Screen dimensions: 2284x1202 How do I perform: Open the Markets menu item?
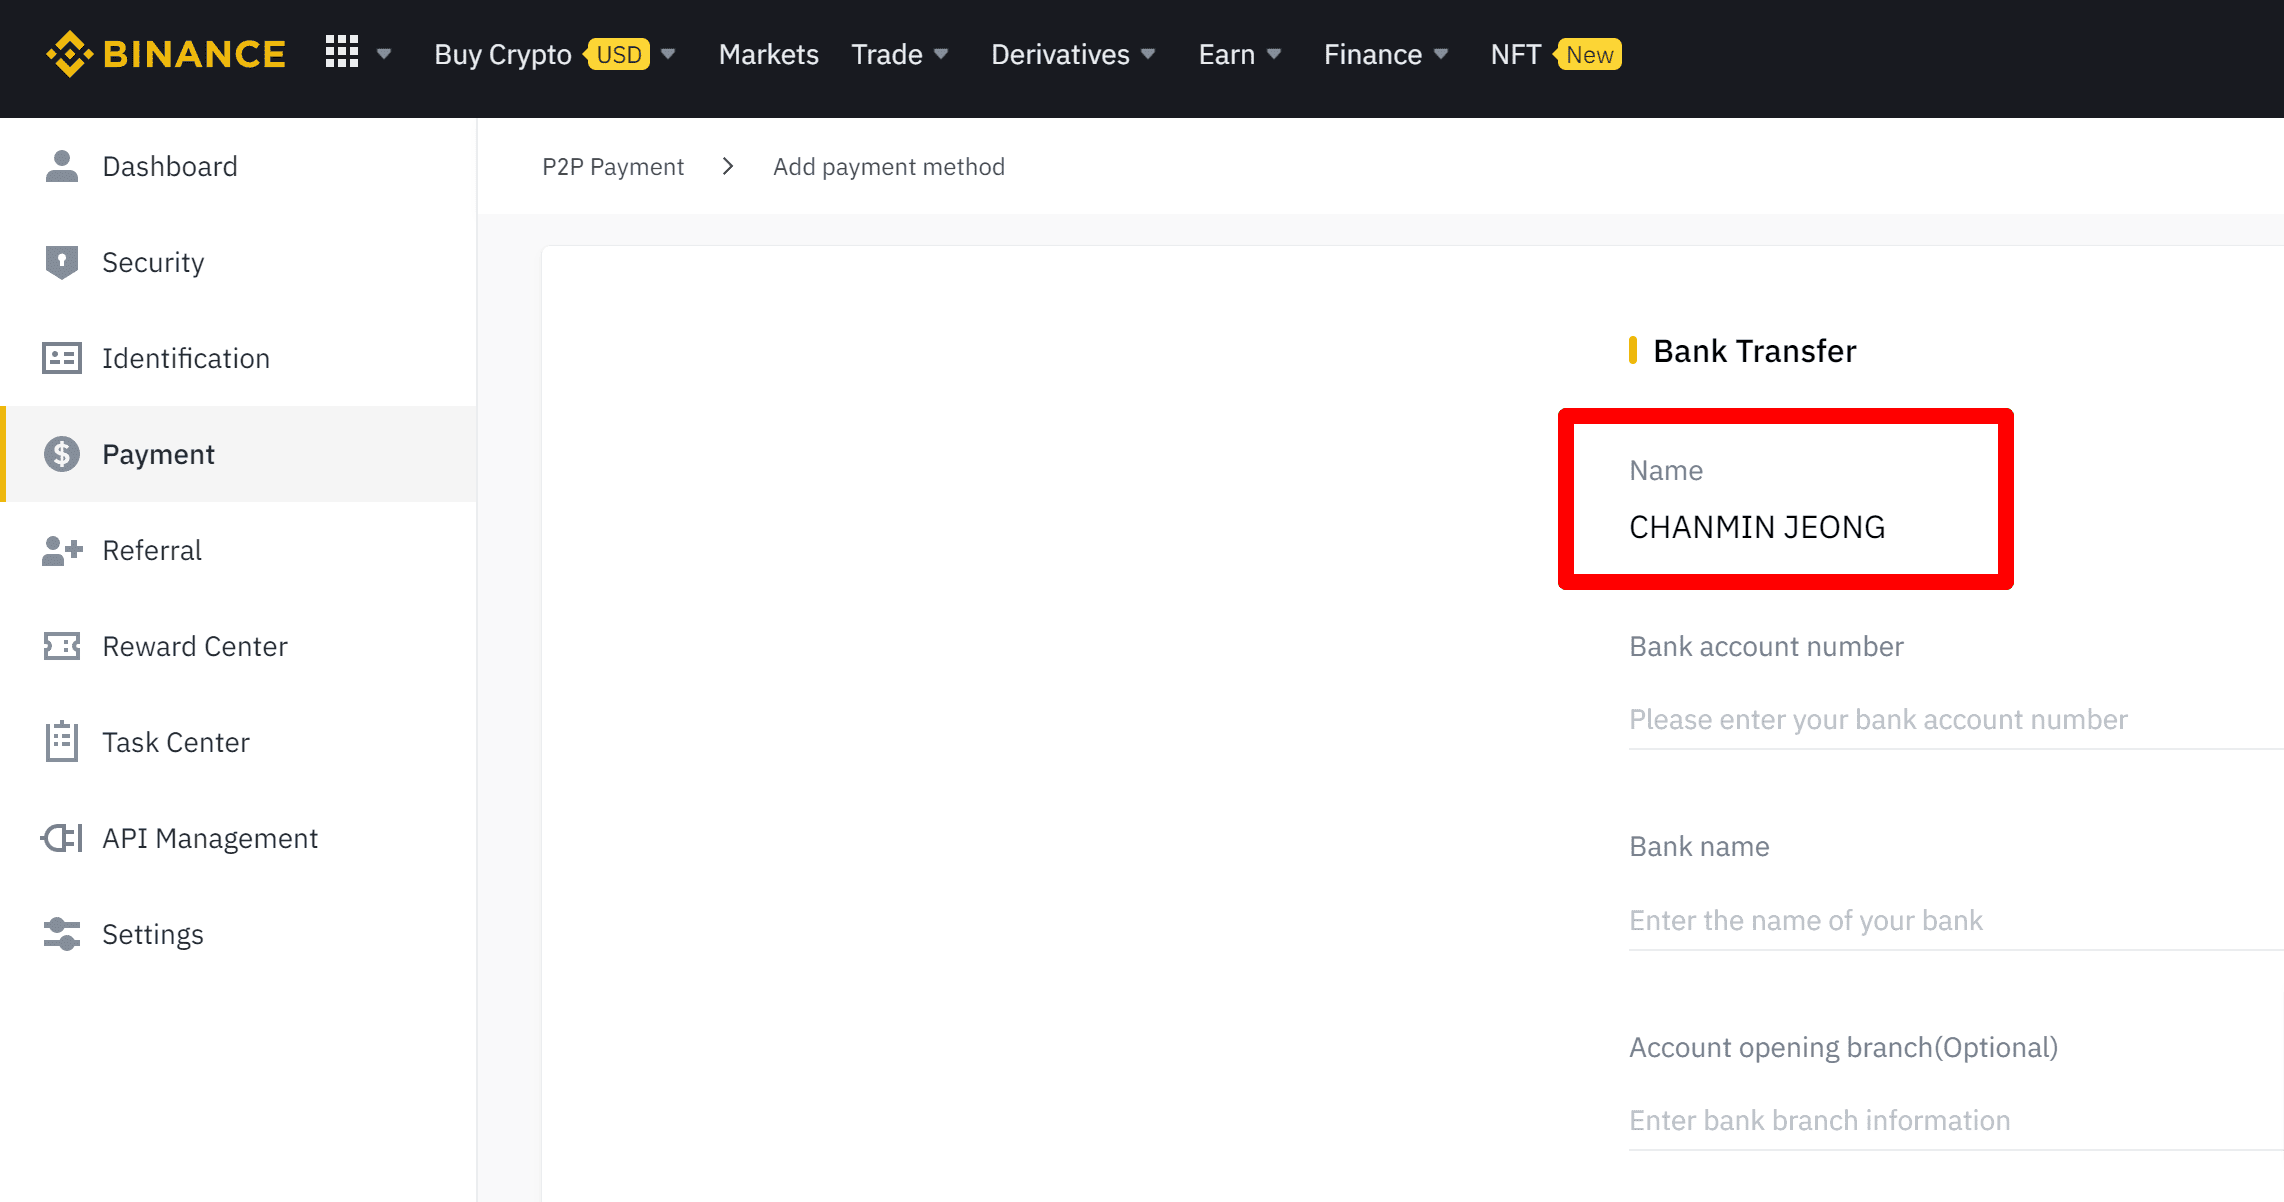(x=768, y=54)
